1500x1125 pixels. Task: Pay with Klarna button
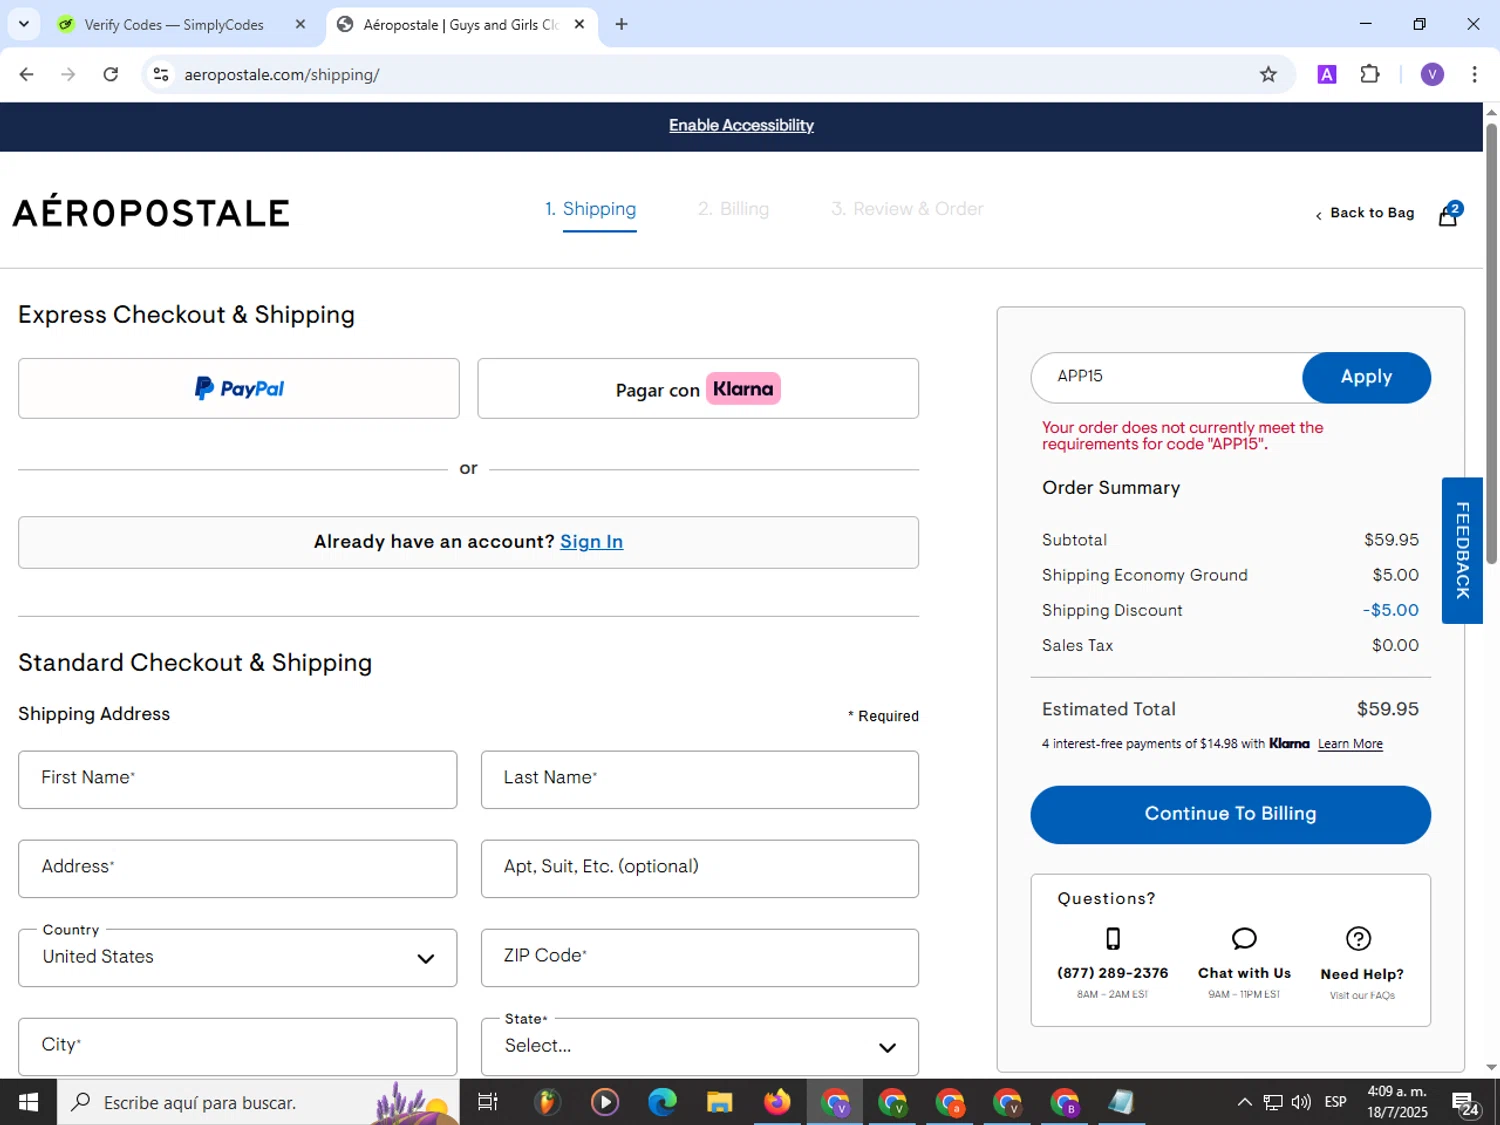pos(698,388)
